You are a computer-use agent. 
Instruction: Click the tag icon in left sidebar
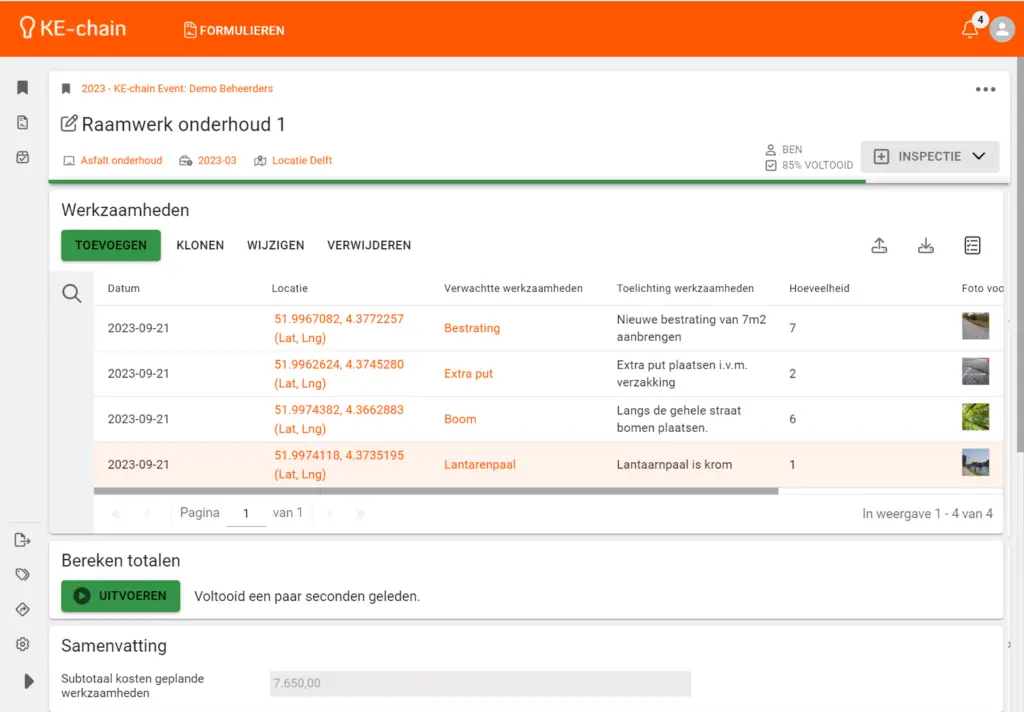point(23,575)
